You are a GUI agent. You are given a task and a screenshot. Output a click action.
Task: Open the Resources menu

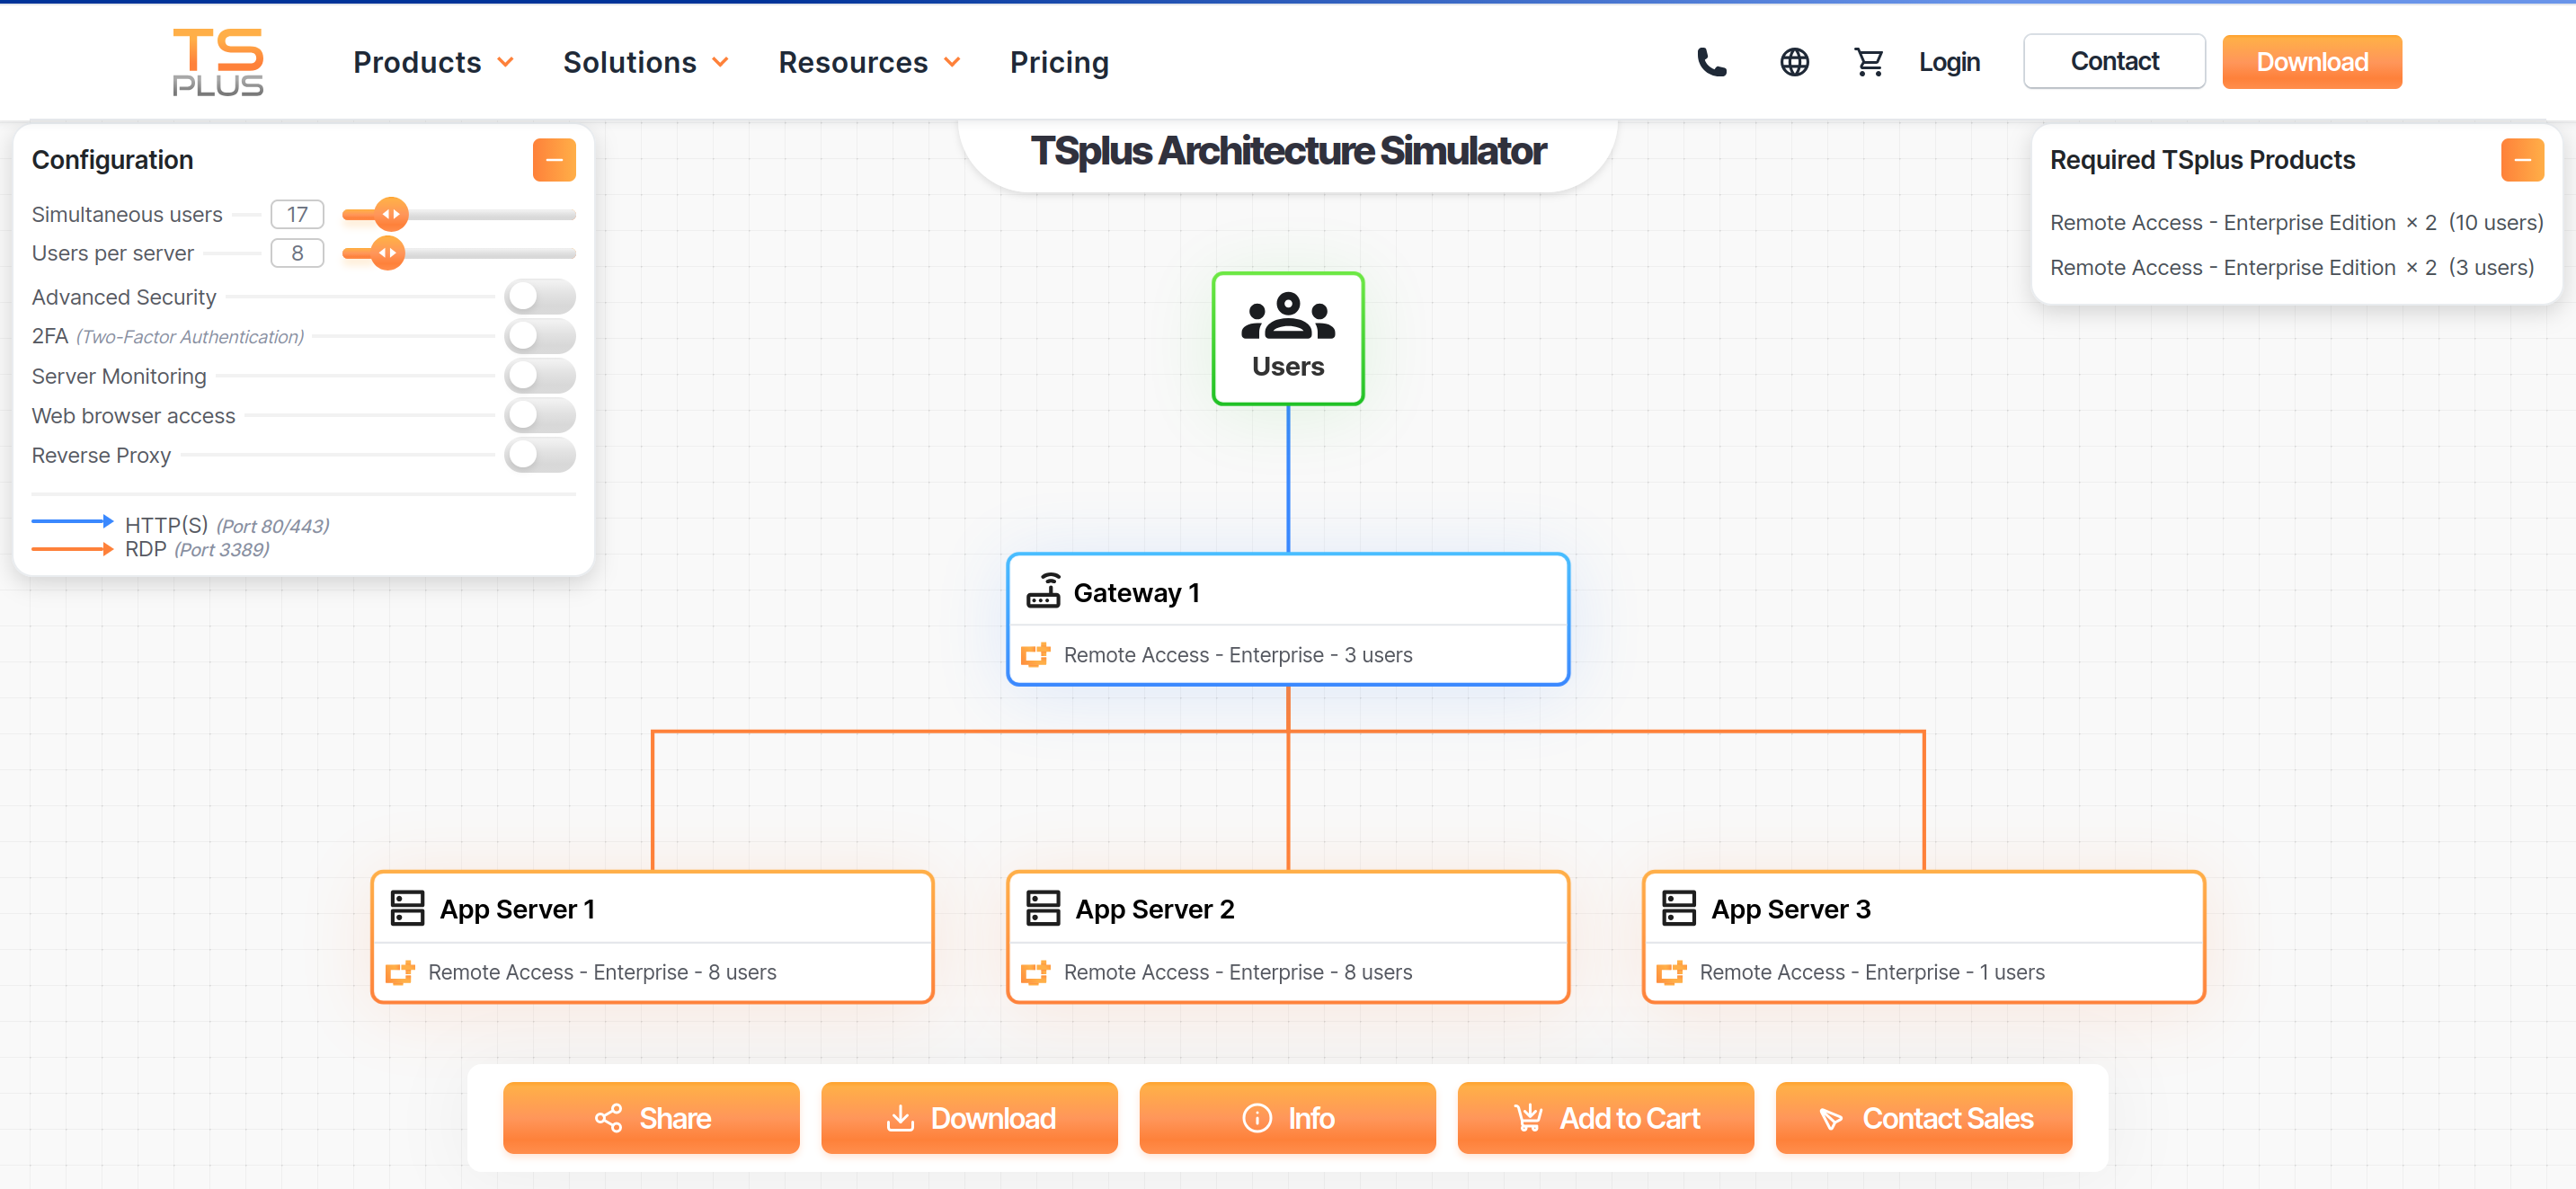[x=853, y=63]
